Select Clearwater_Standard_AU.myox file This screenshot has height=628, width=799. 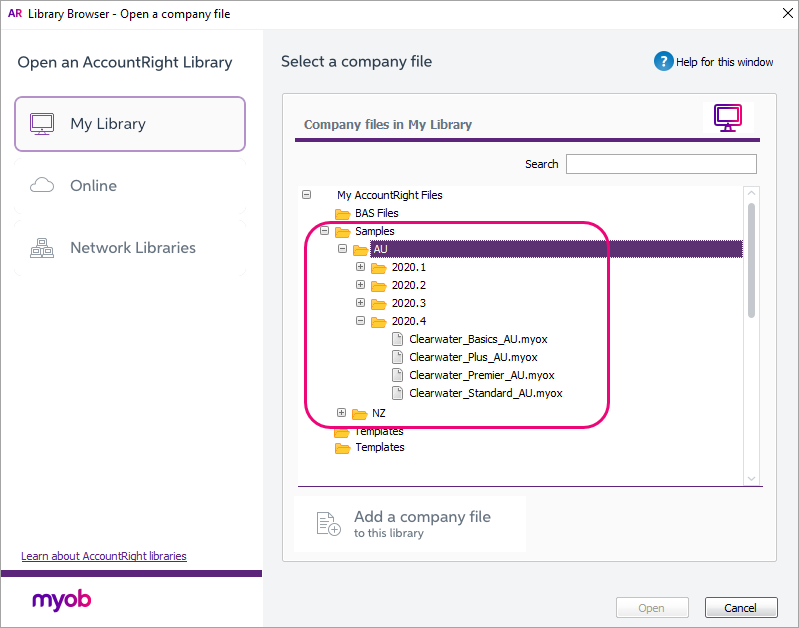(485, 394)
